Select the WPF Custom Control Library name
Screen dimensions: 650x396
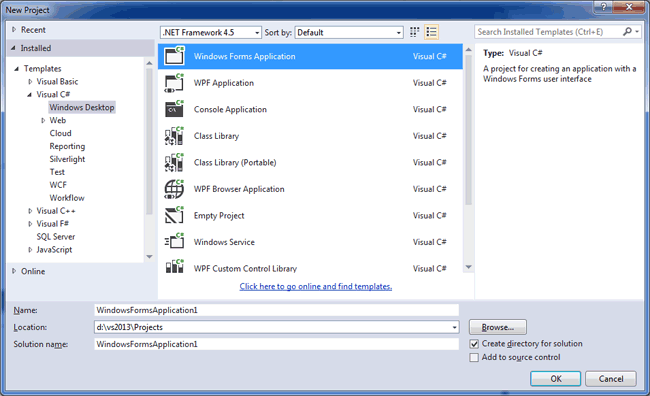[x=245, y=269]
